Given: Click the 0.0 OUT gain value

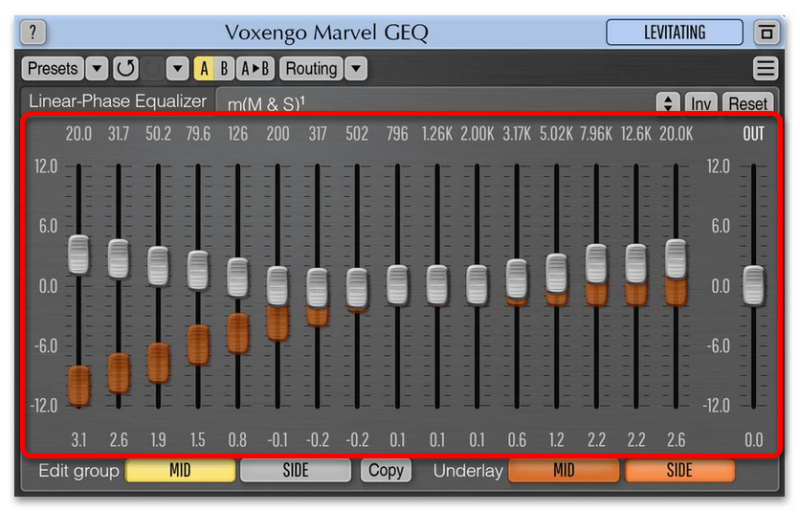Looking at the screenshot, I should coord(754,440).
